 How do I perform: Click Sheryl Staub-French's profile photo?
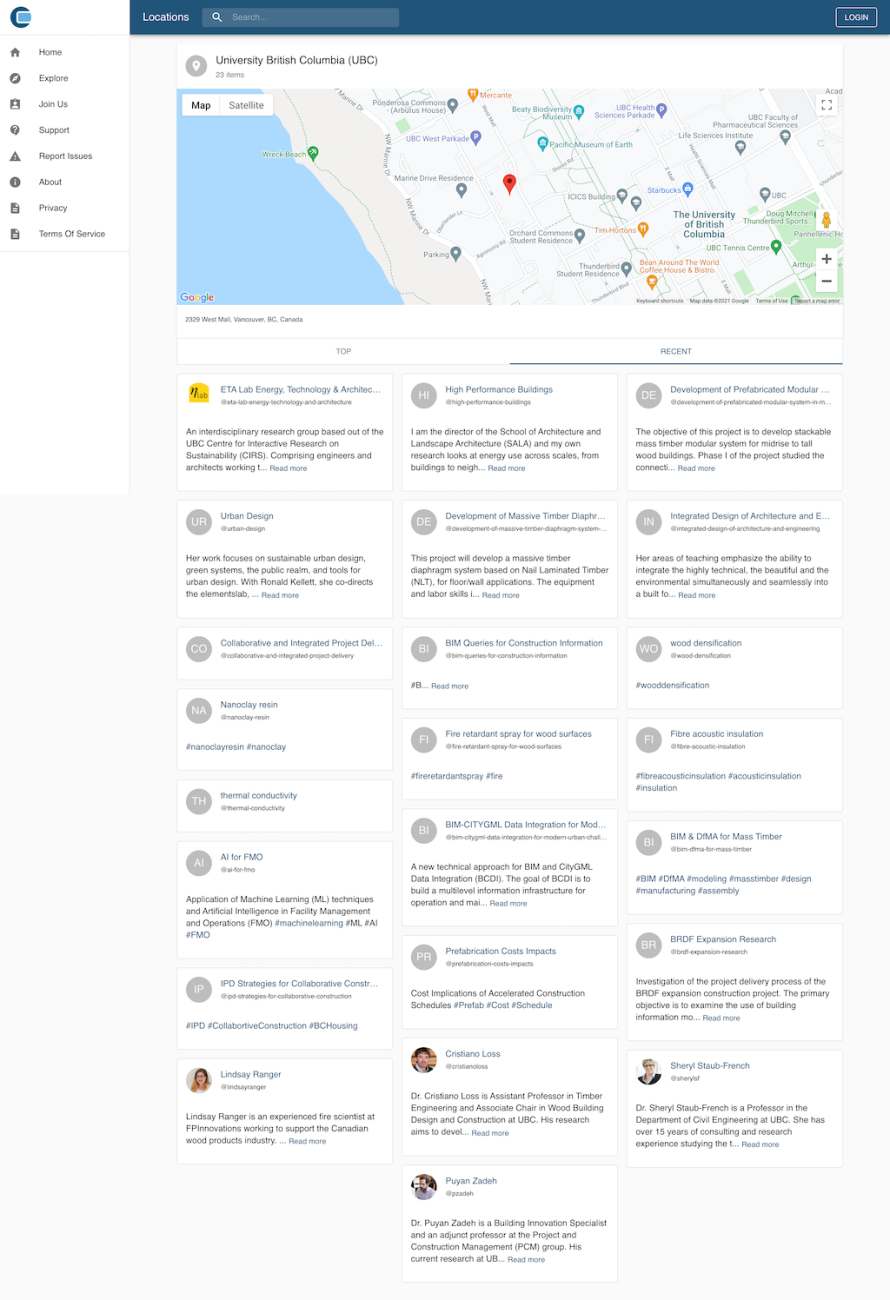click(x=649, y=1071)
